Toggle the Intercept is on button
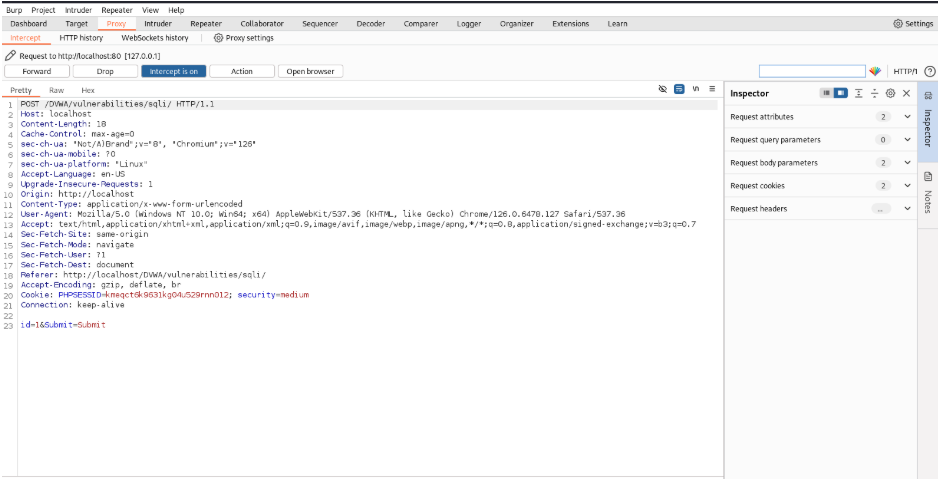This screenshot has height=481, width=946. click(x=174, y=71)
